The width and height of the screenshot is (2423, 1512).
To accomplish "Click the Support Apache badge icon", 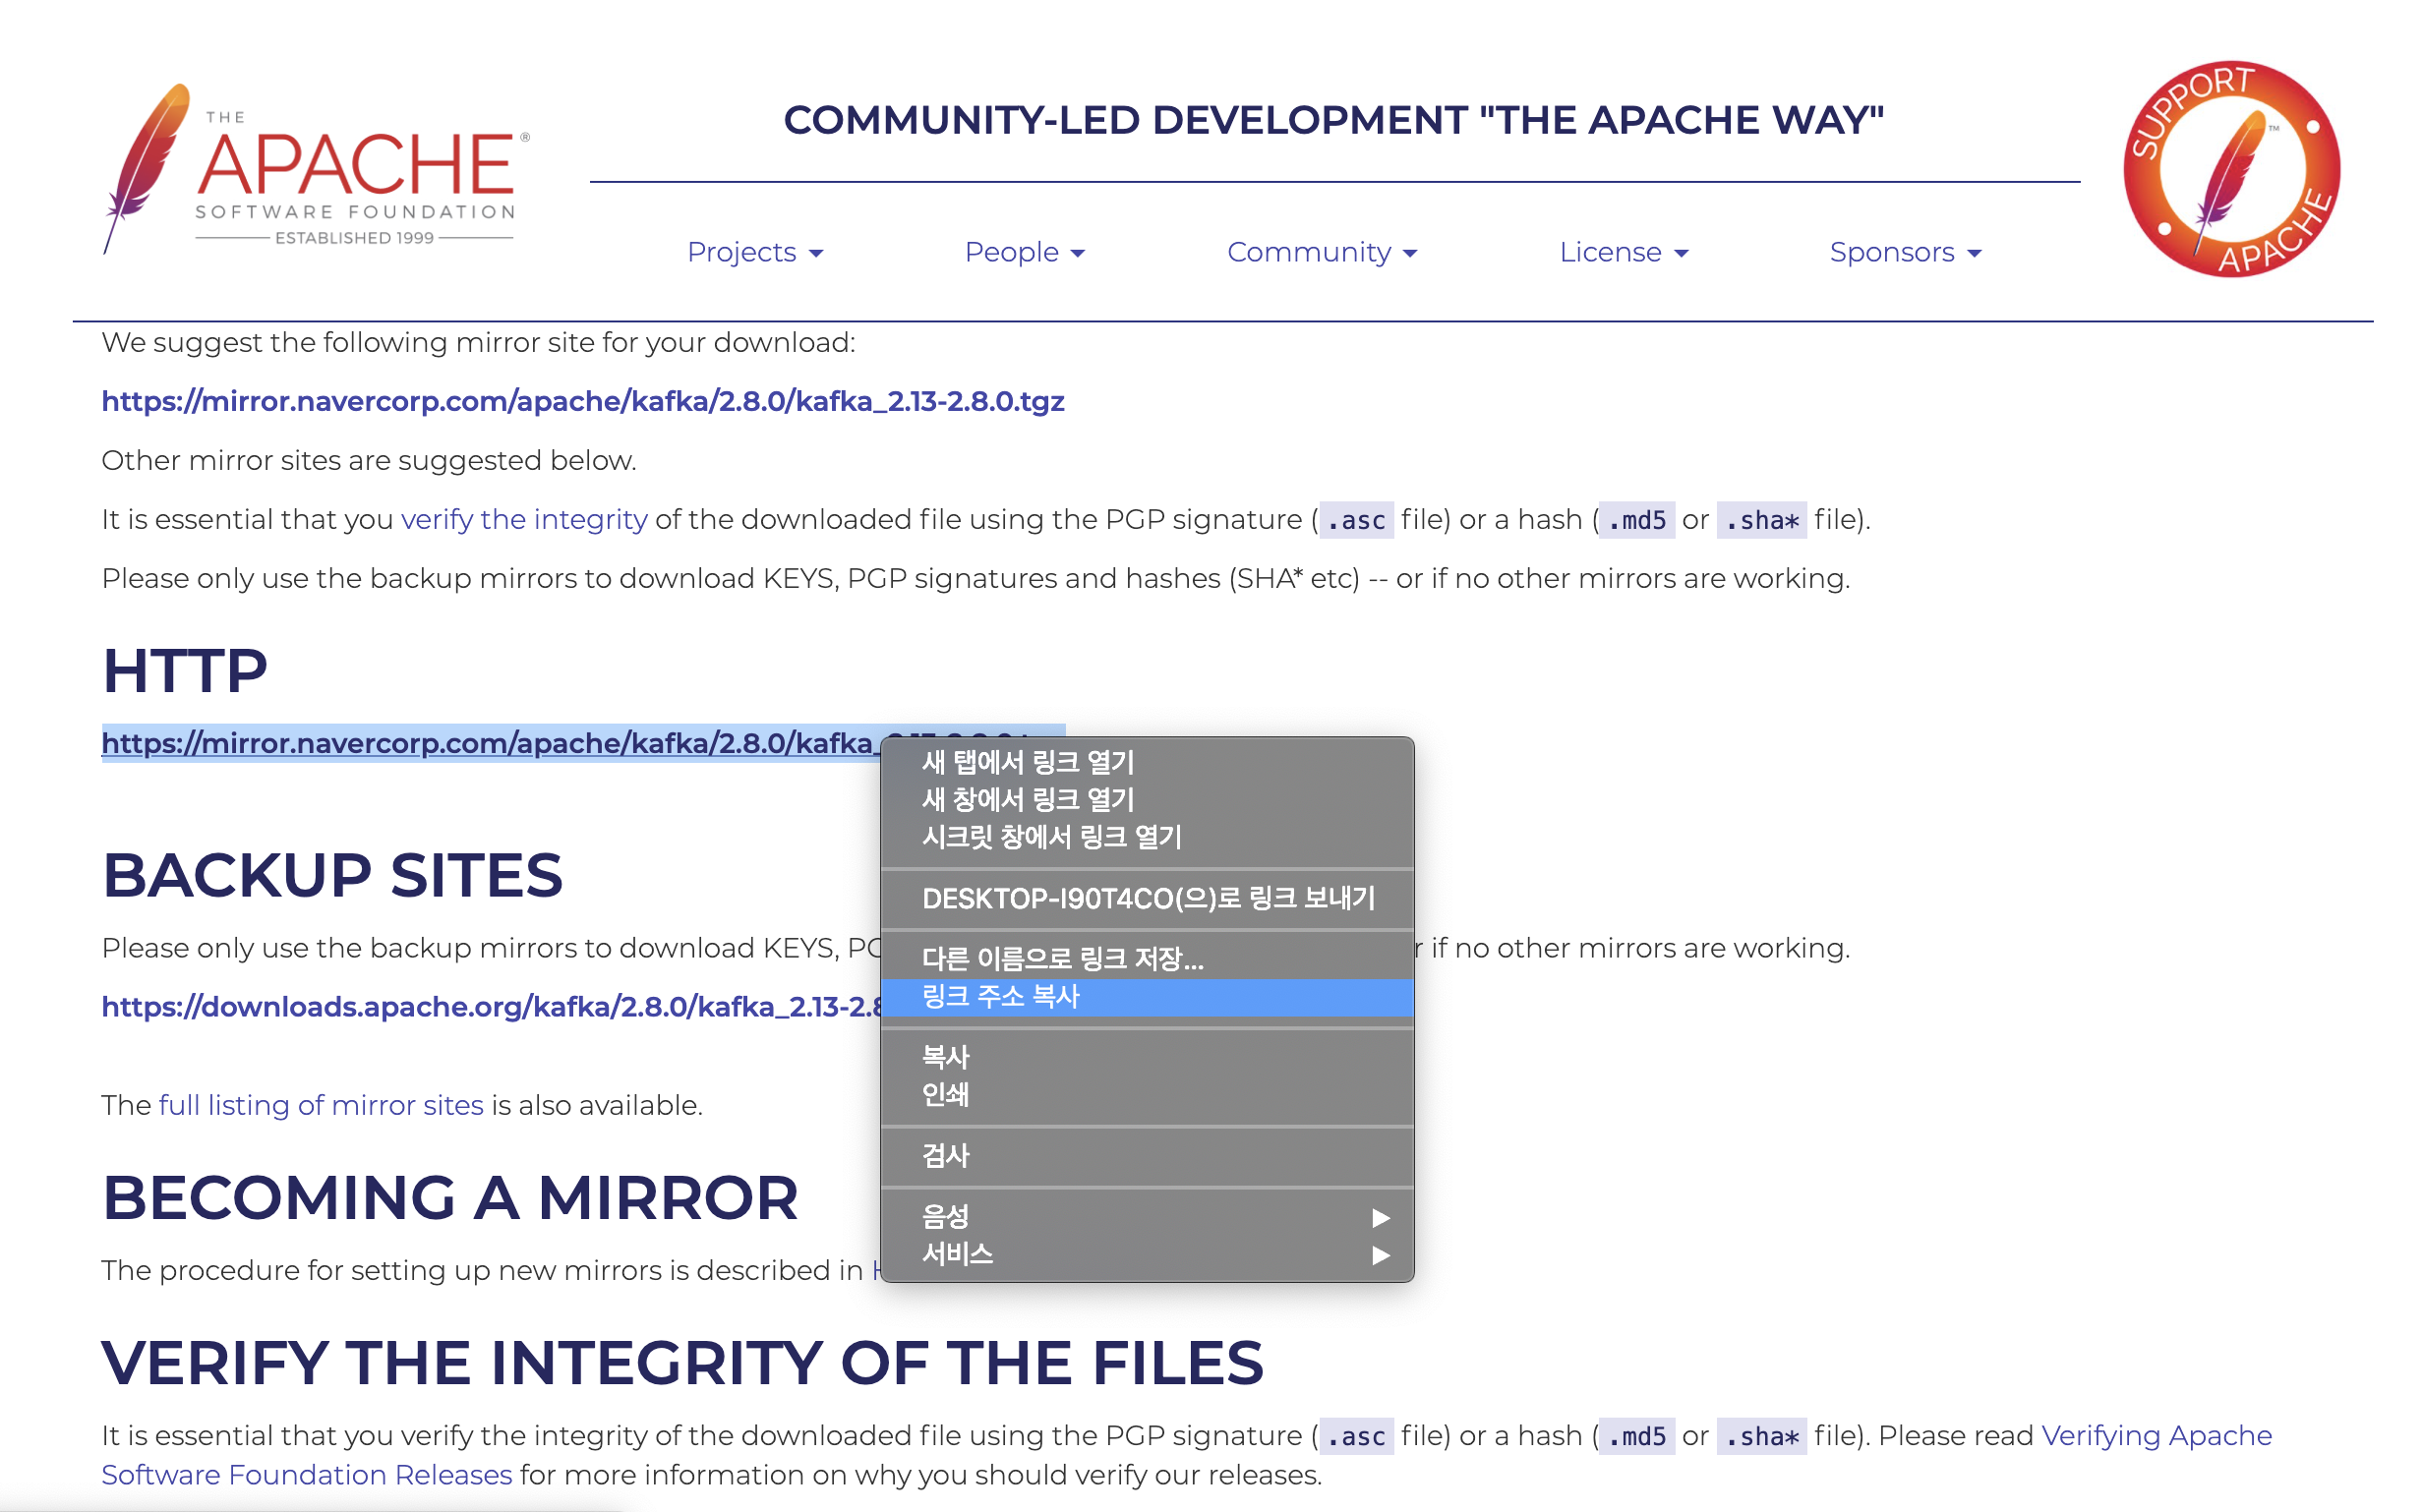I will [x=2230, y=170].
